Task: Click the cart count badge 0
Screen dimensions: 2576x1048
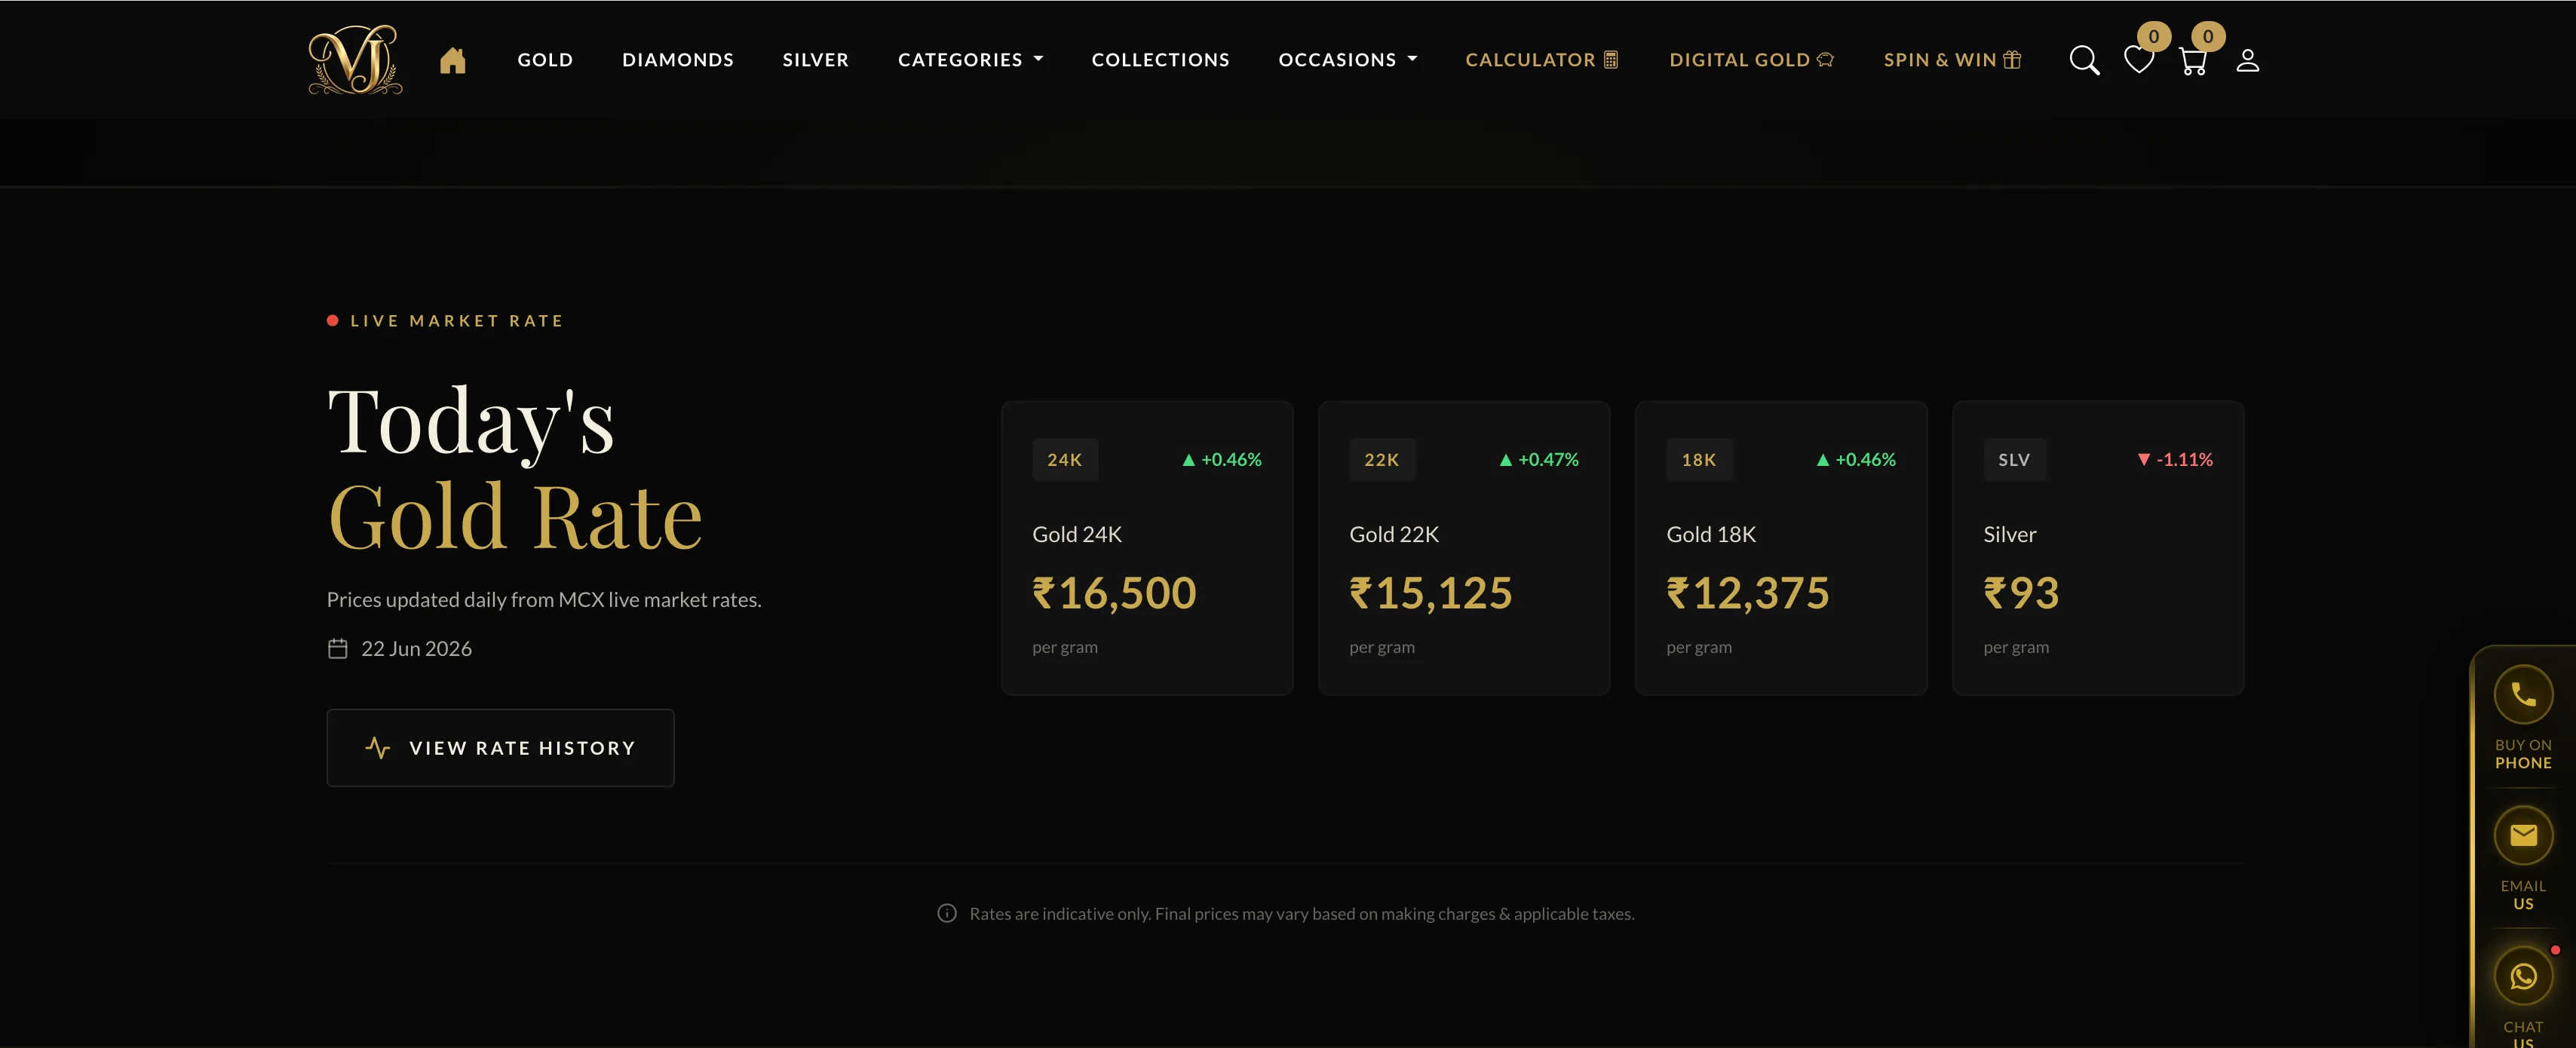Action: coord(2208,36)
